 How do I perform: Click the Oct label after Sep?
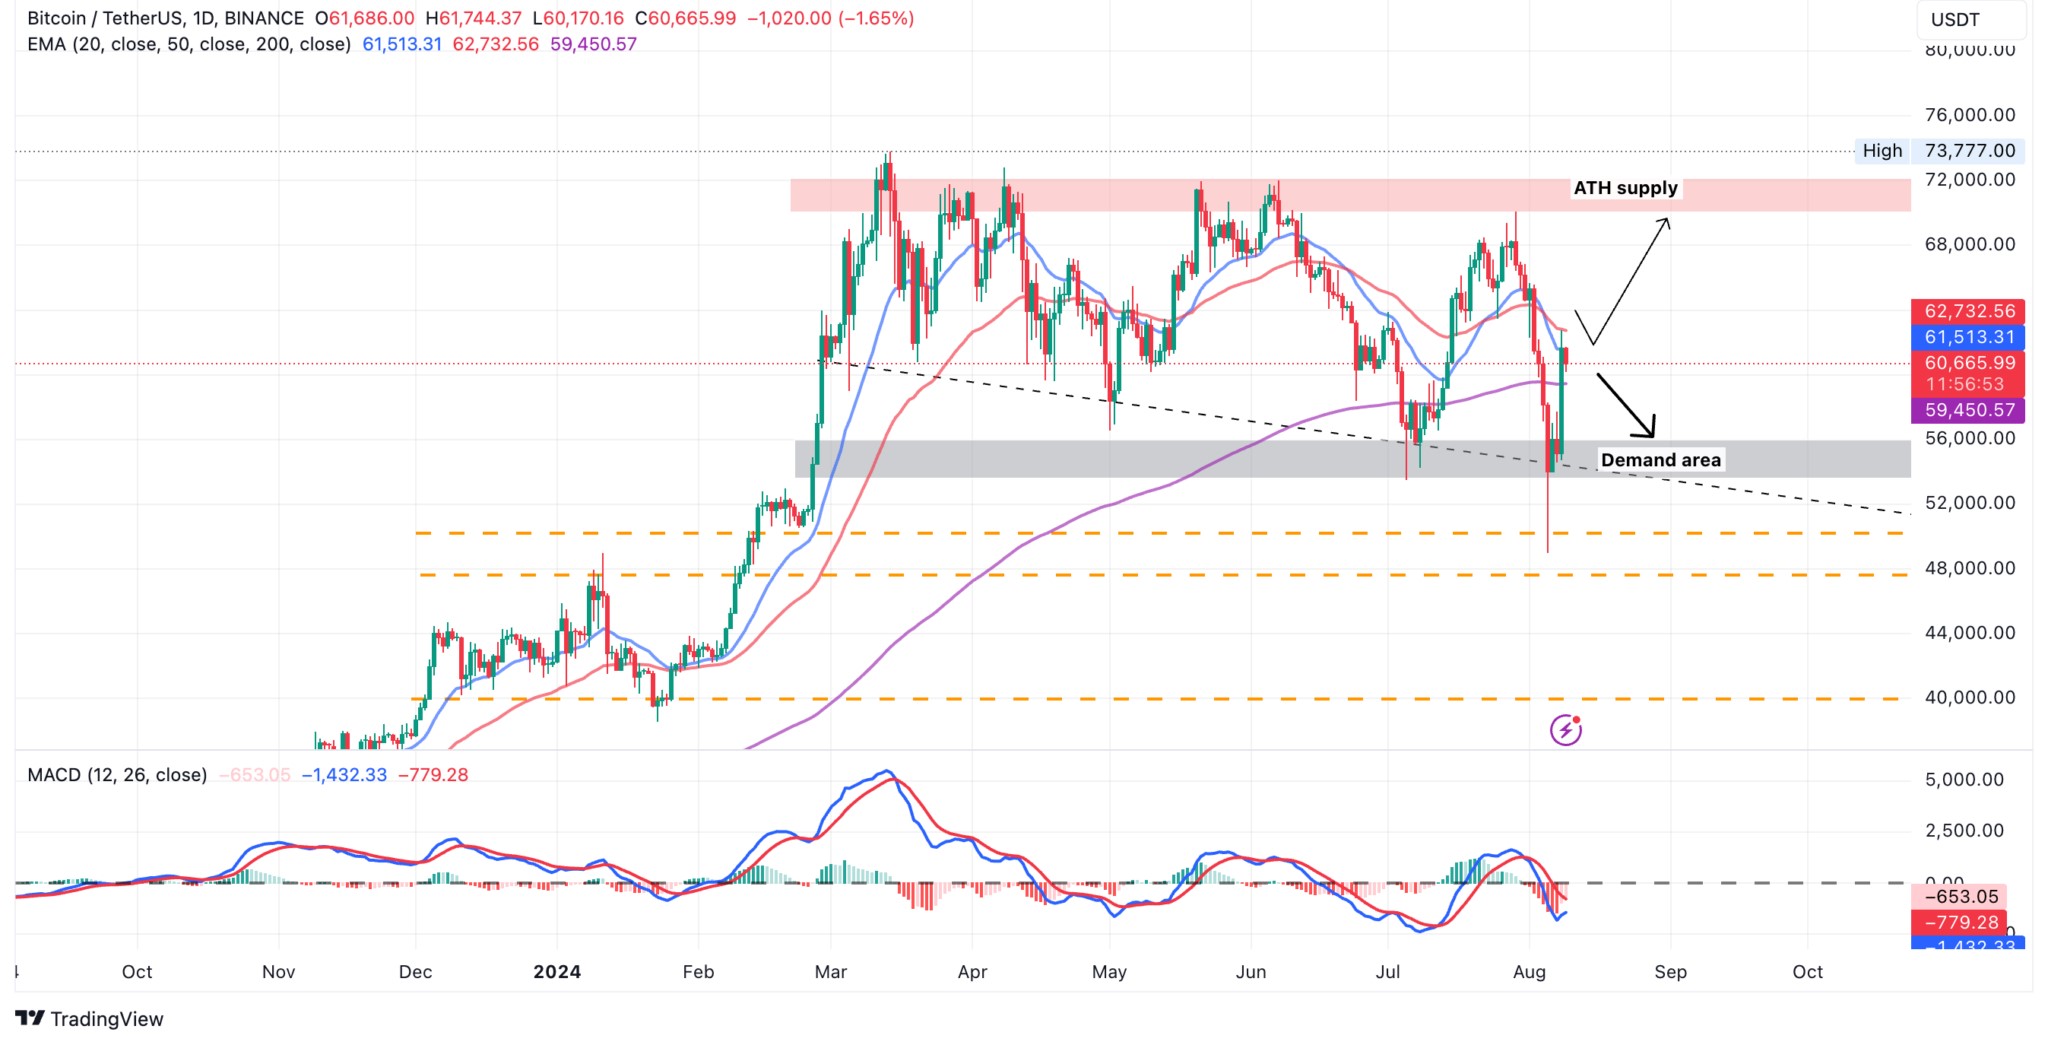(x=1808, y=972)
